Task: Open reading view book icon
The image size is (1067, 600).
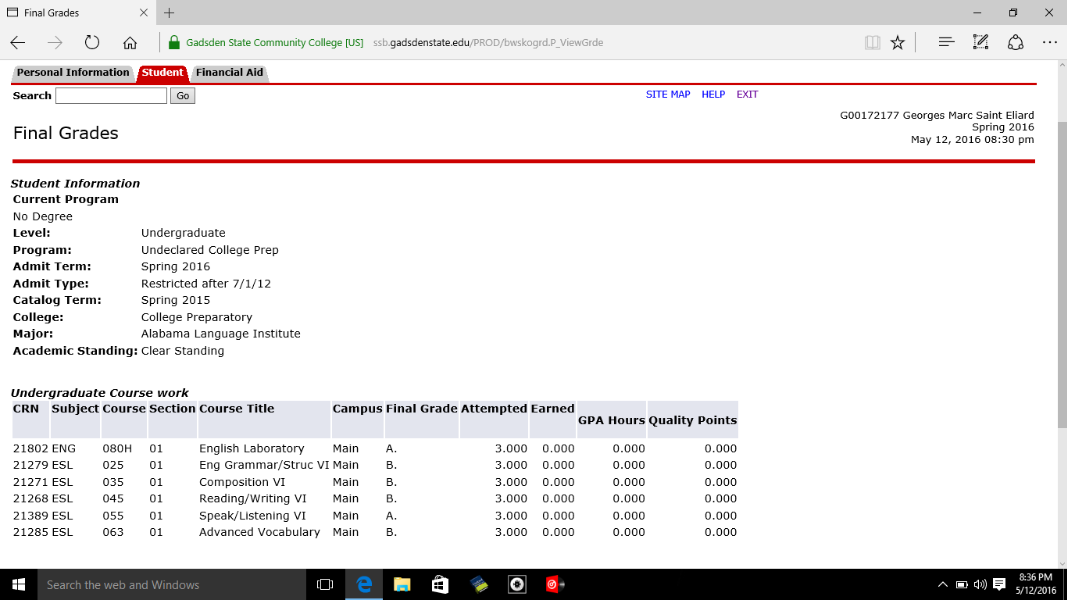Action: pyautogui.click(x=872, y=42)
